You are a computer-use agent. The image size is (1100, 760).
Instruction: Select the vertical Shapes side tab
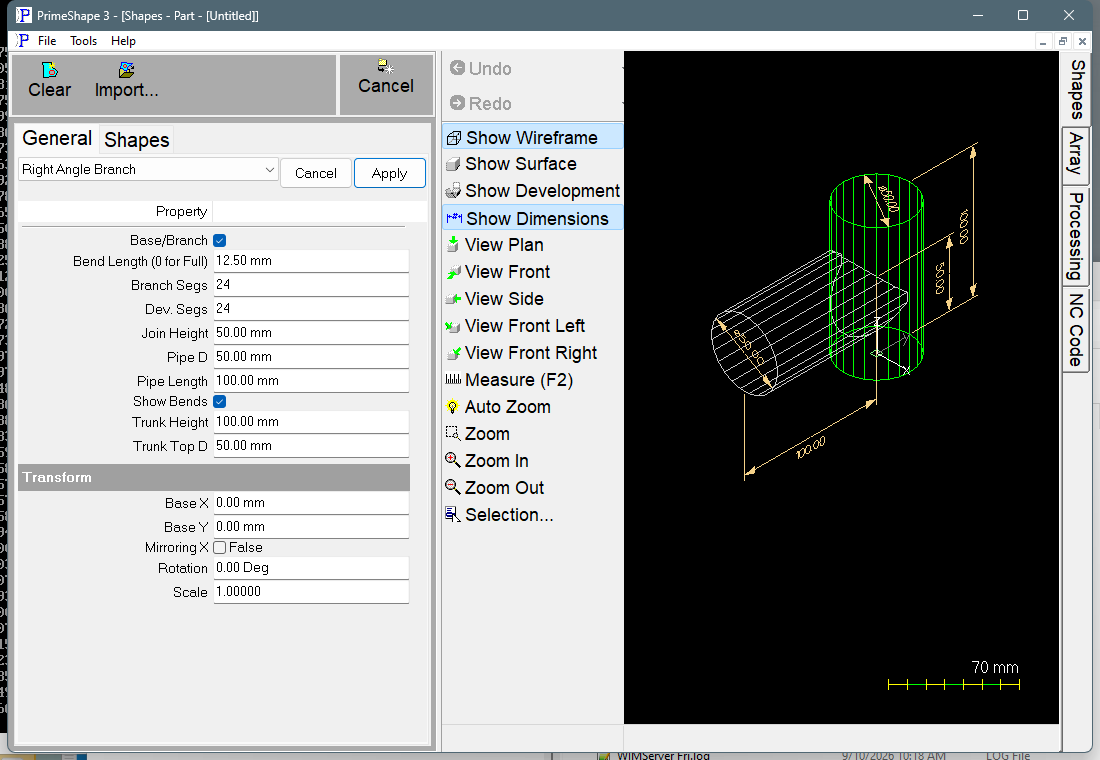click(1077, 89)
